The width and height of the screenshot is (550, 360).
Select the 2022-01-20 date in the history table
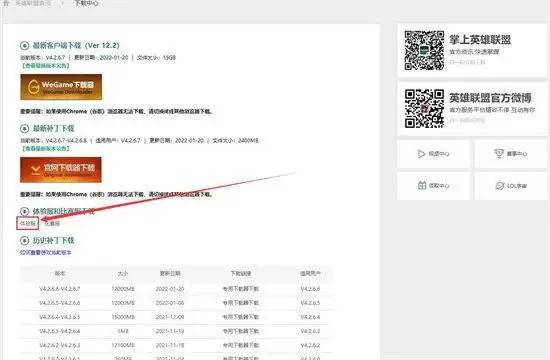(x=170, y=289)
